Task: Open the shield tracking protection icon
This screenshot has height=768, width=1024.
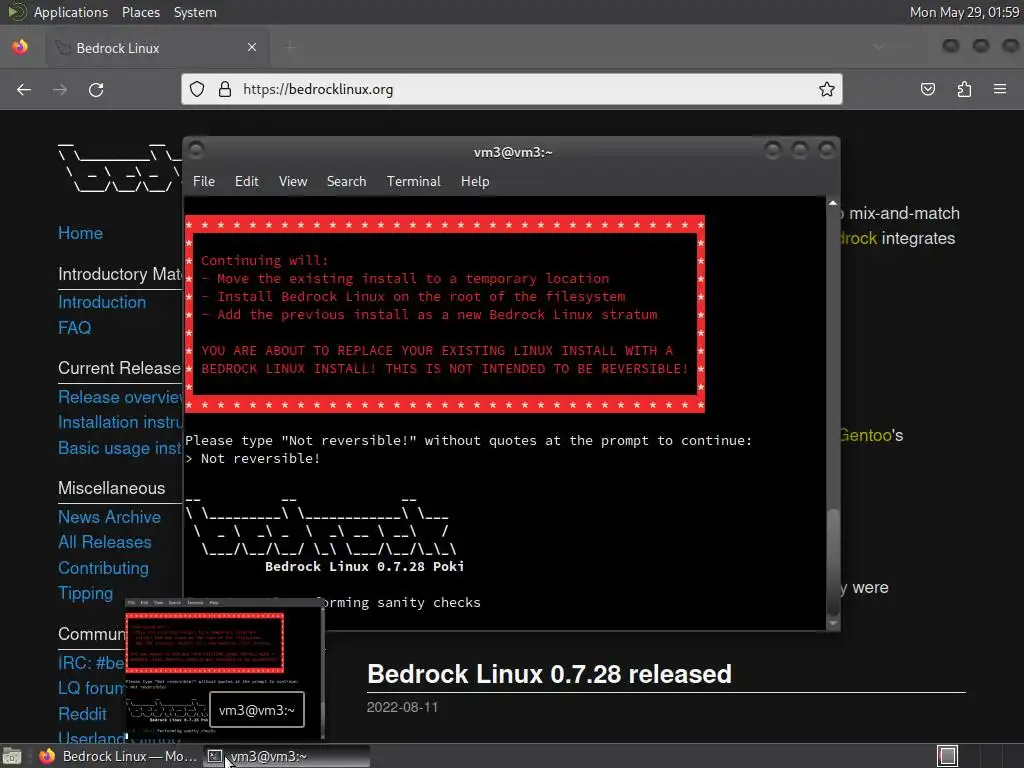Action: [197, 89]
